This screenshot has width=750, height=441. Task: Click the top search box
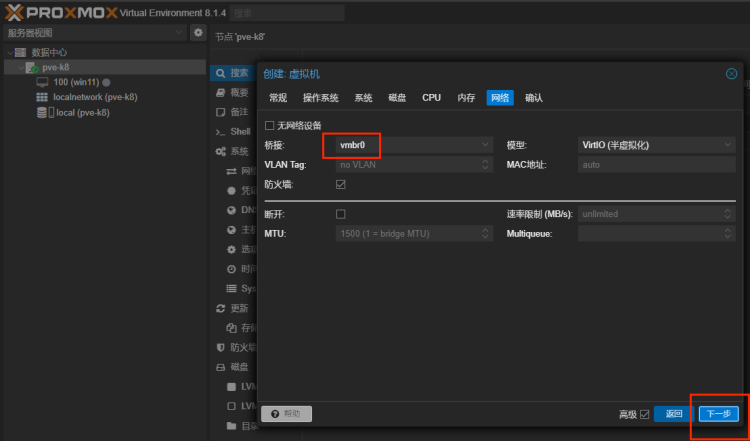click(287, 13)
